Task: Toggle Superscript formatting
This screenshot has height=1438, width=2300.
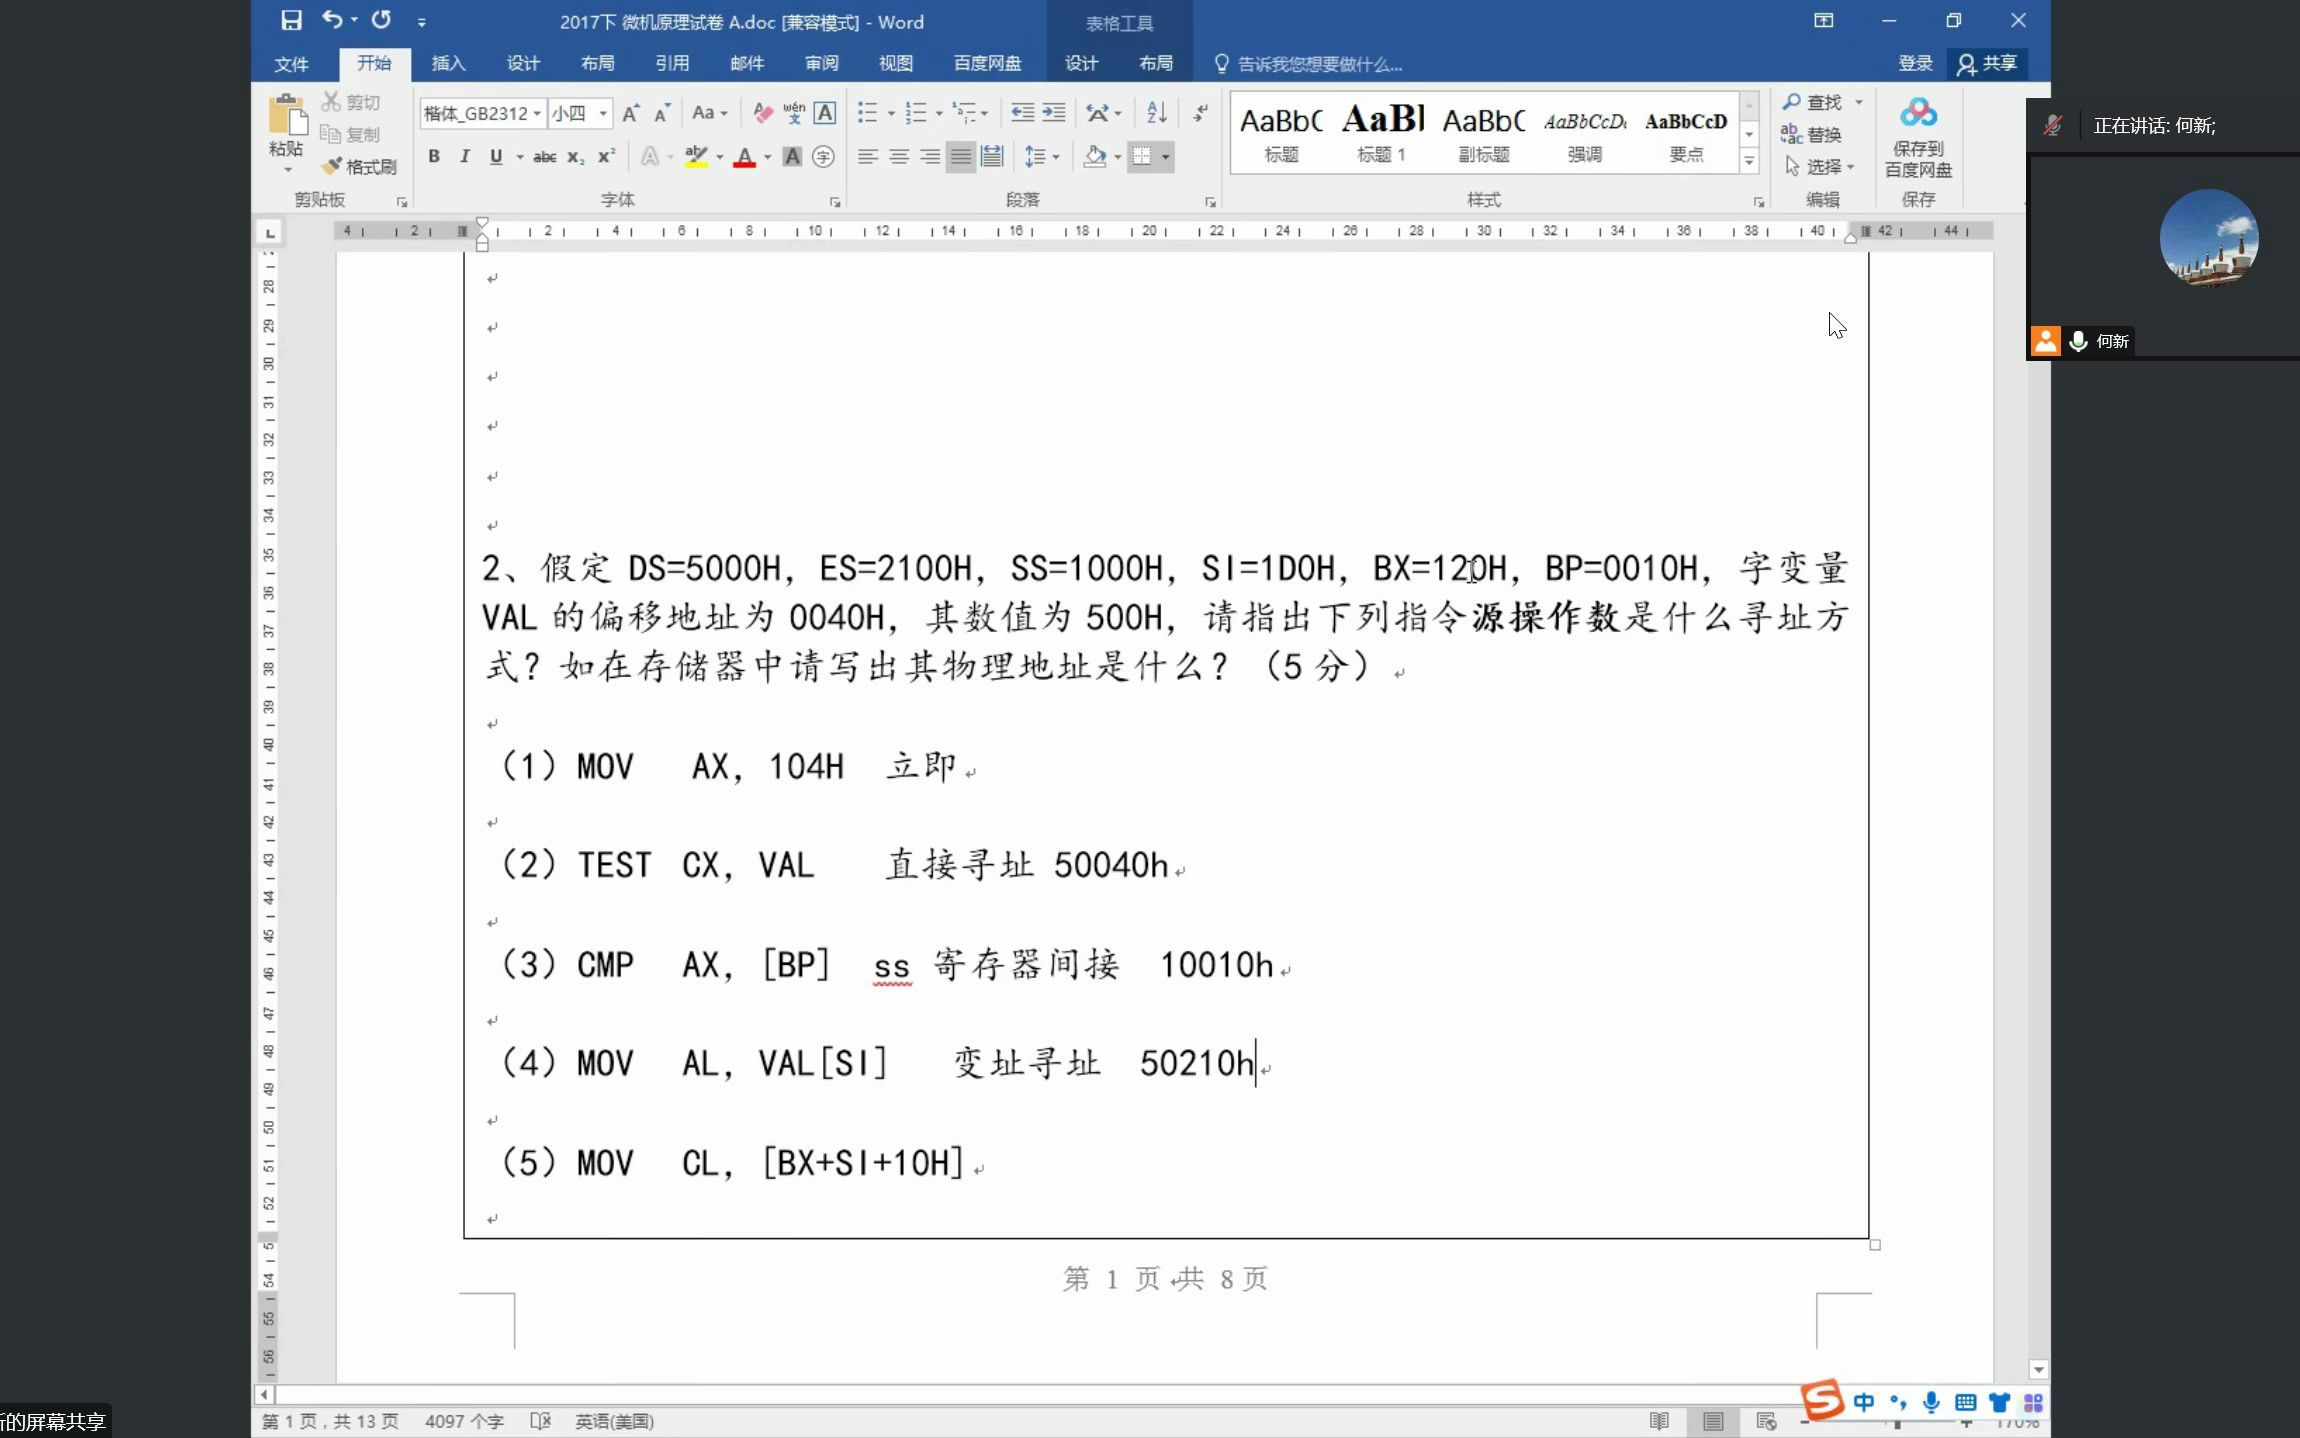Action: (x=606, y=157)
